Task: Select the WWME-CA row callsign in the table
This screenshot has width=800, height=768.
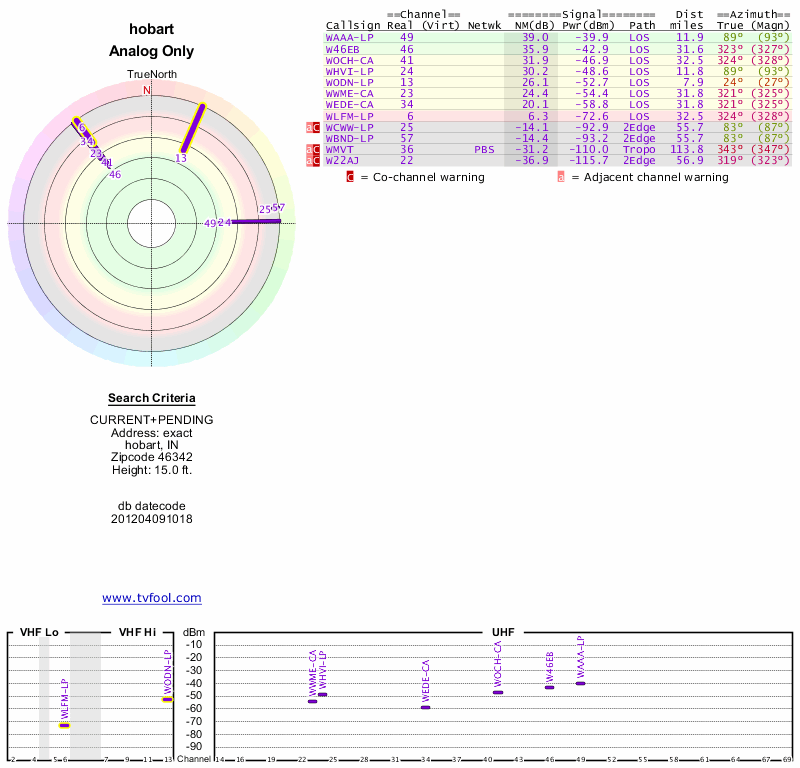Action: tap(349, 94)
